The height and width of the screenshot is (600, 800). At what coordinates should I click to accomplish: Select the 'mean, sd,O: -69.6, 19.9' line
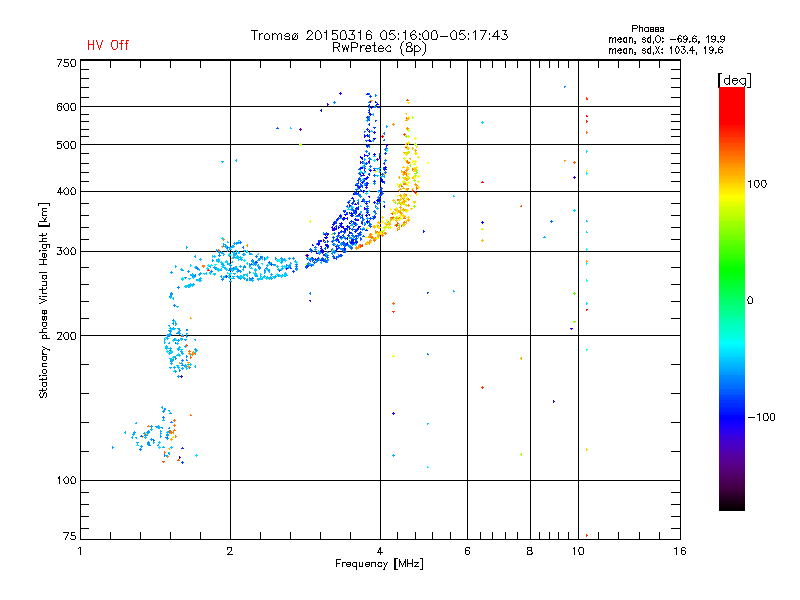point(666,39)
